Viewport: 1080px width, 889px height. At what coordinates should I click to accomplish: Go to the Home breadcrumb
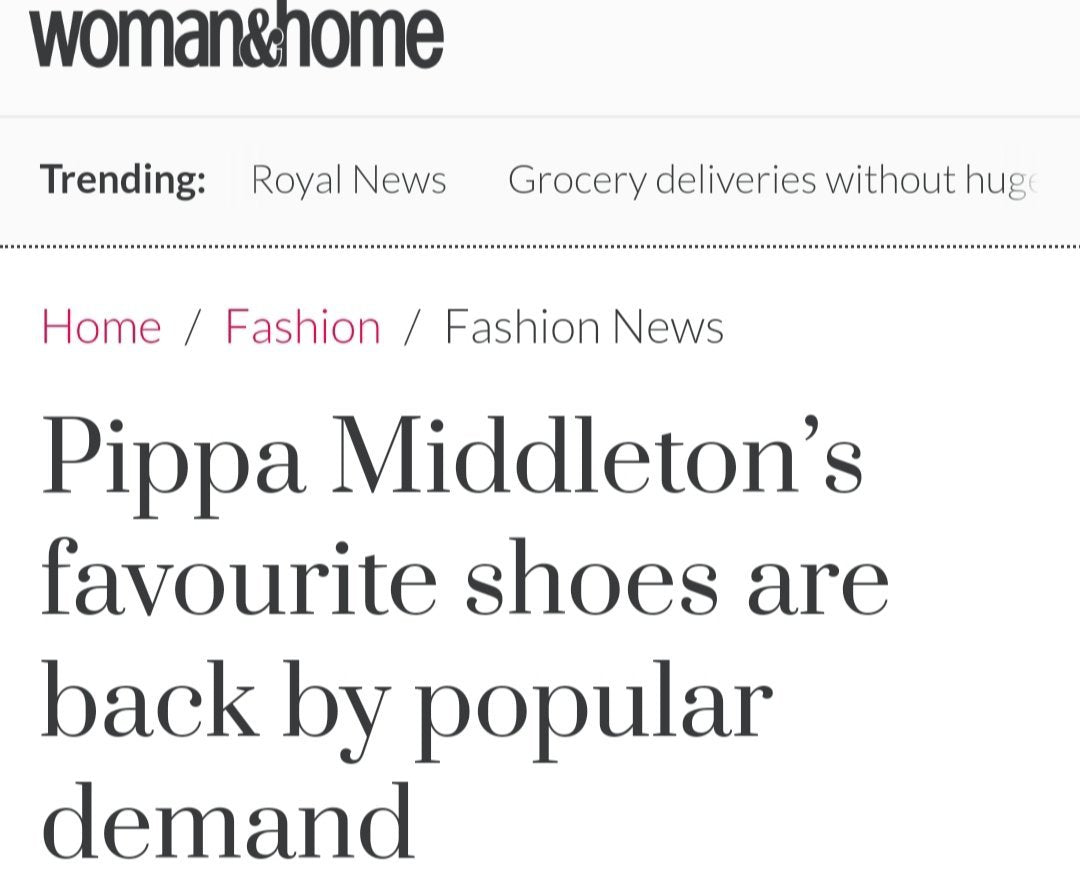pos(101,327)
